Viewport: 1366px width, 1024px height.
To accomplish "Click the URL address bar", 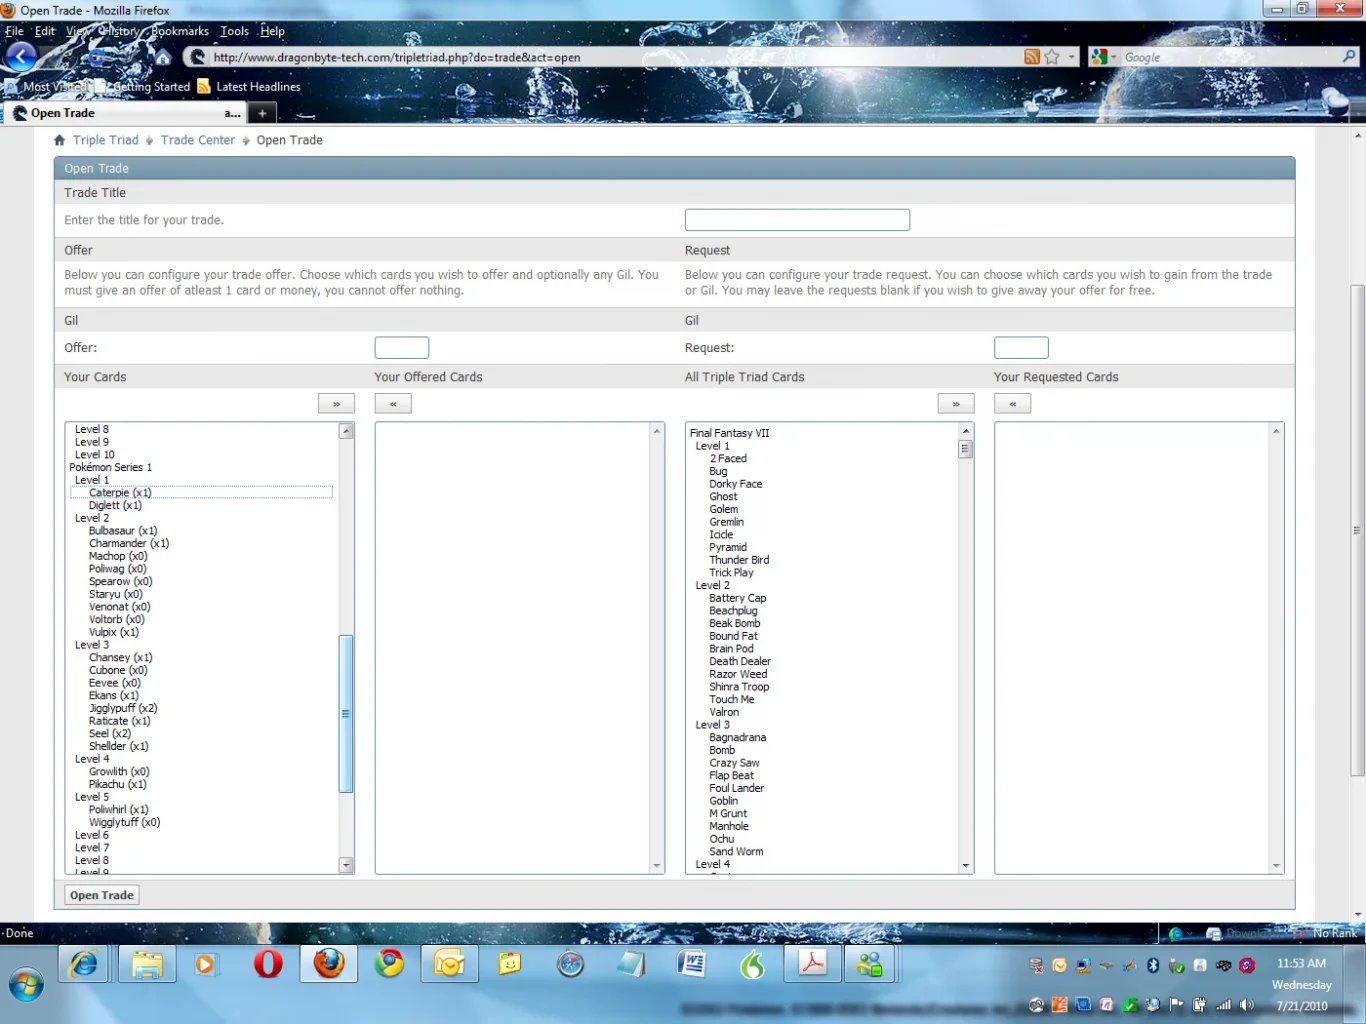I will coord(612,57).
